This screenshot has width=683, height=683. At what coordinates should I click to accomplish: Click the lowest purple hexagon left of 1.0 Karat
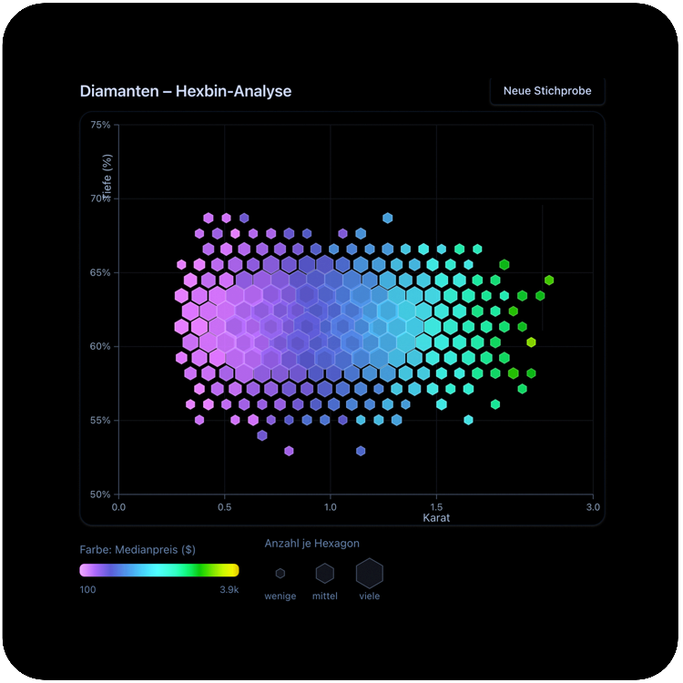click(x=289, y=451)
